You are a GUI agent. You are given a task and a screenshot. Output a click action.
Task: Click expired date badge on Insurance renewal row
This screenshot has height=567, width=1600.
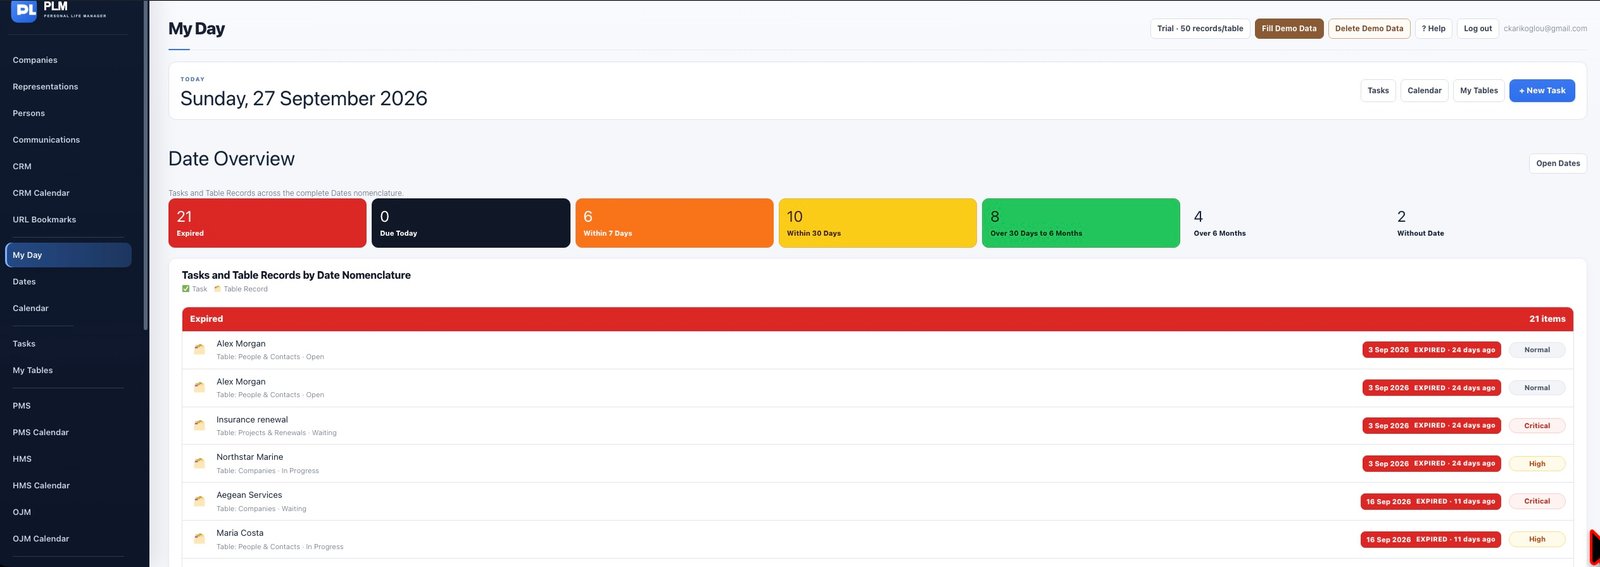click(x=1431, y=426)
